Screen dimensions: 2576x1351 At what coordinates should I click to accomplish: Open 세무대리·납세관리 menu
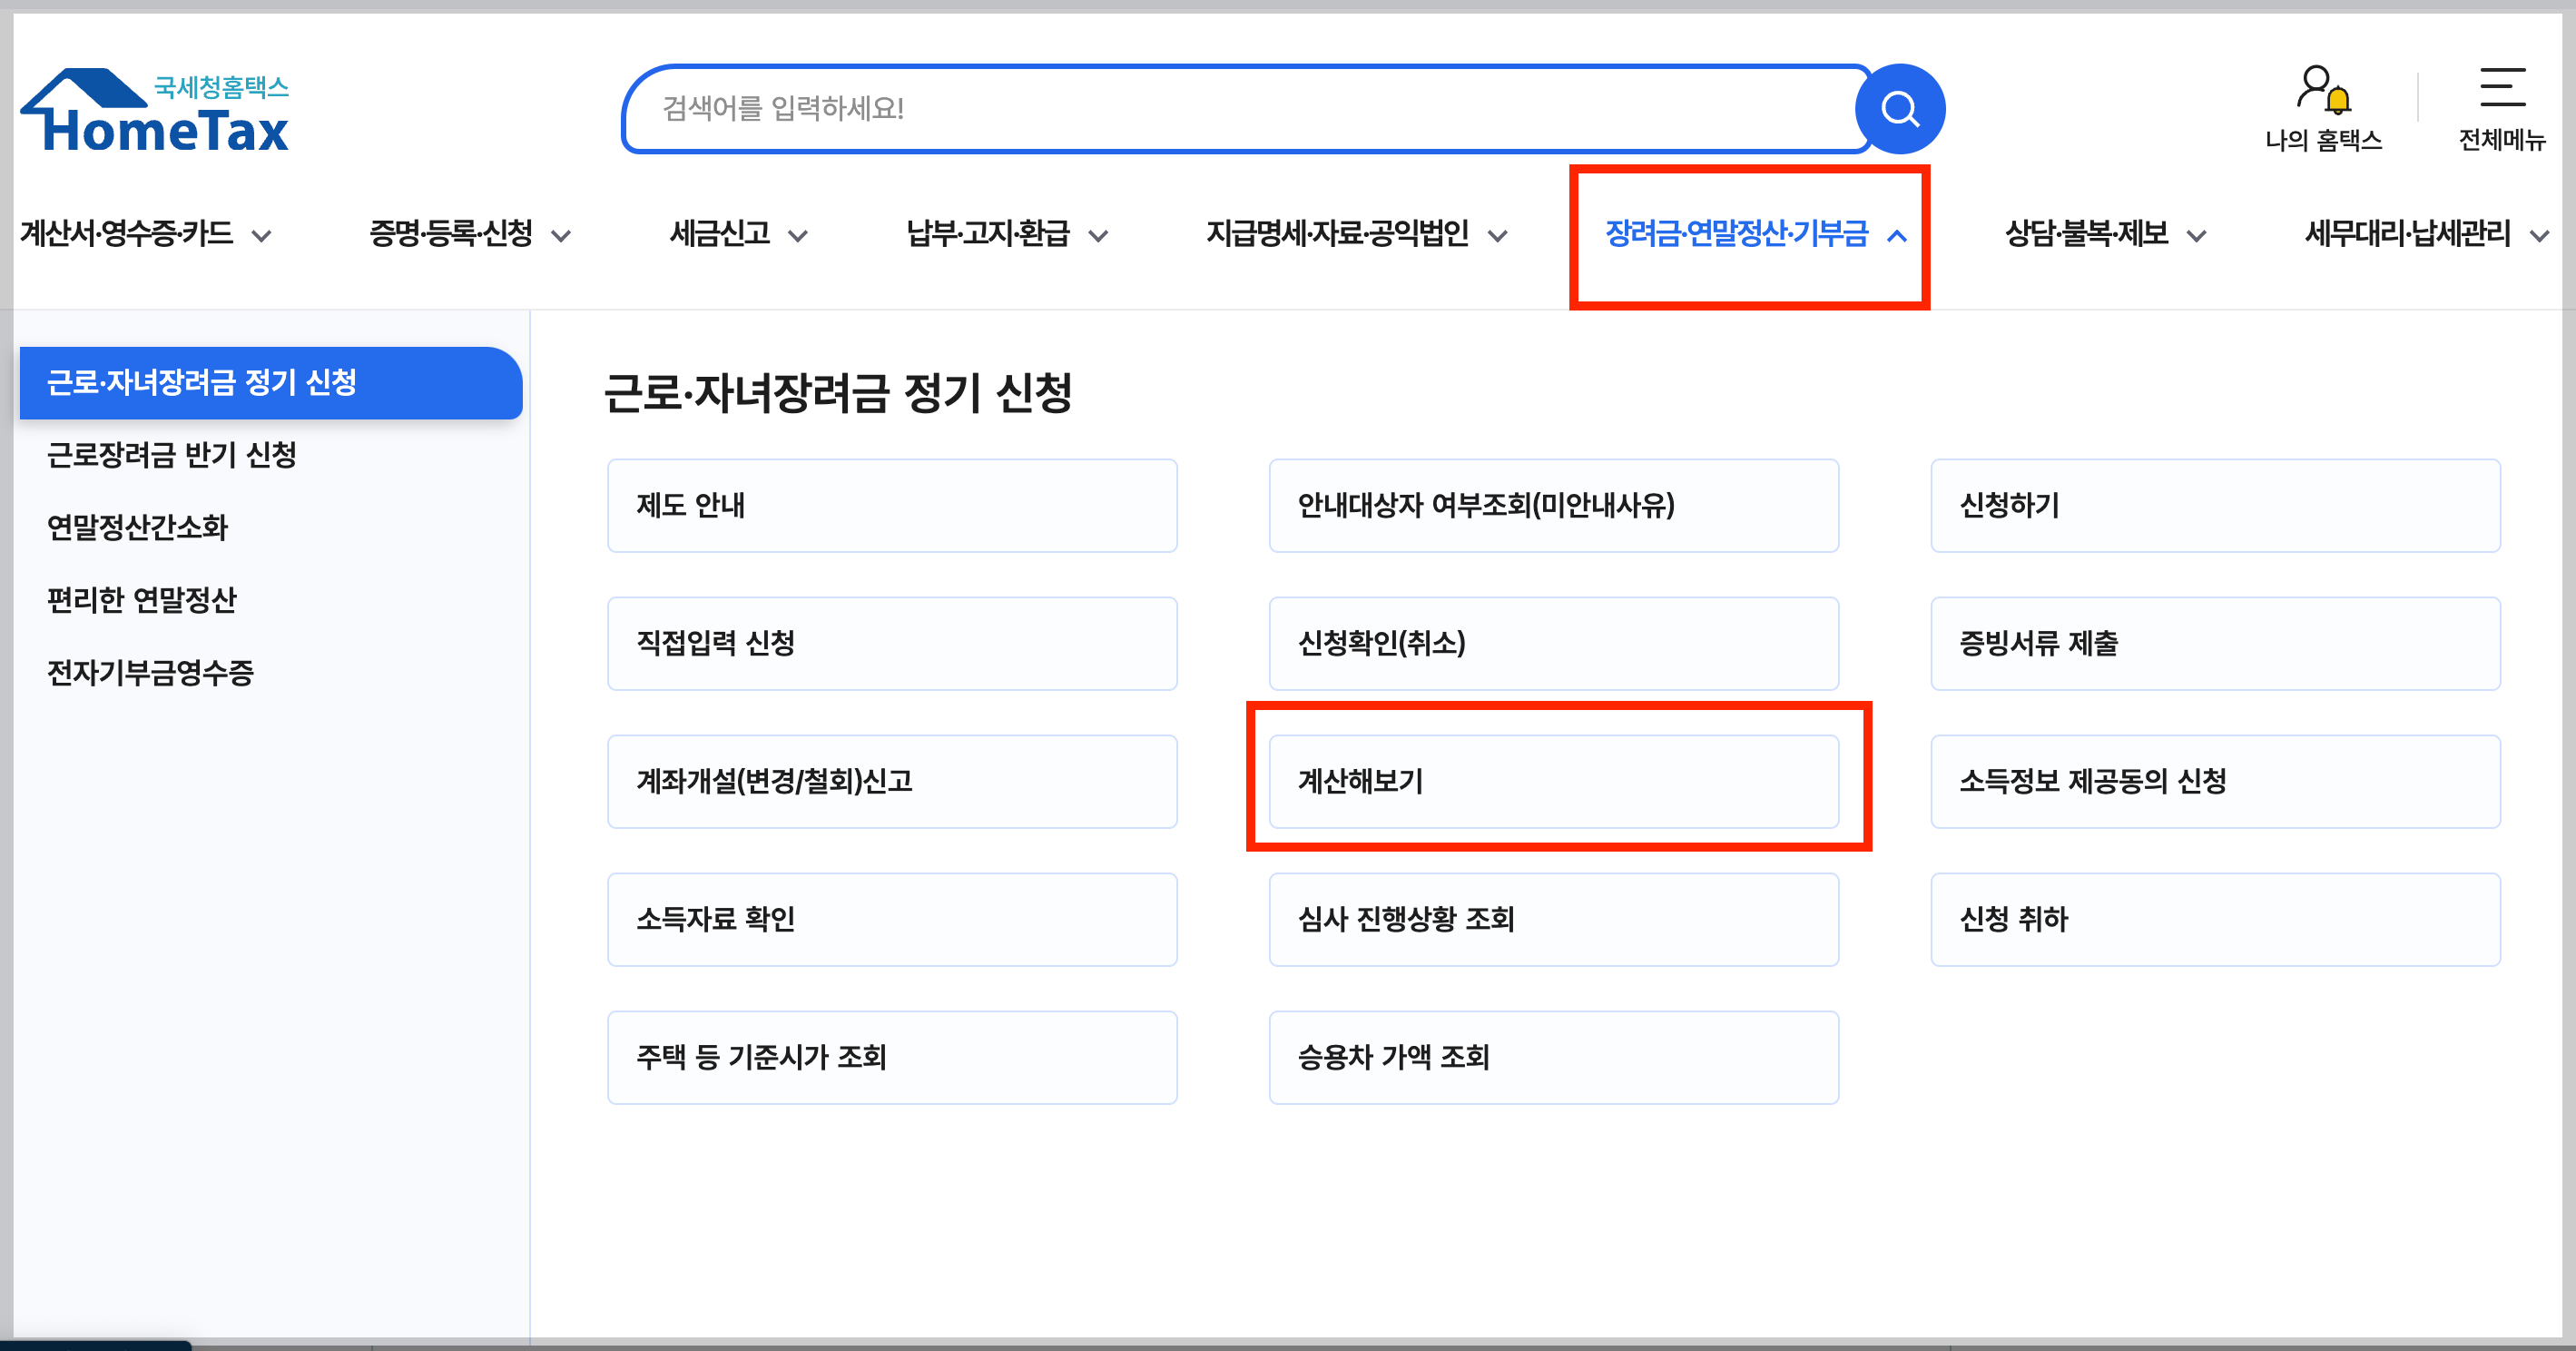pos(2407,234)
